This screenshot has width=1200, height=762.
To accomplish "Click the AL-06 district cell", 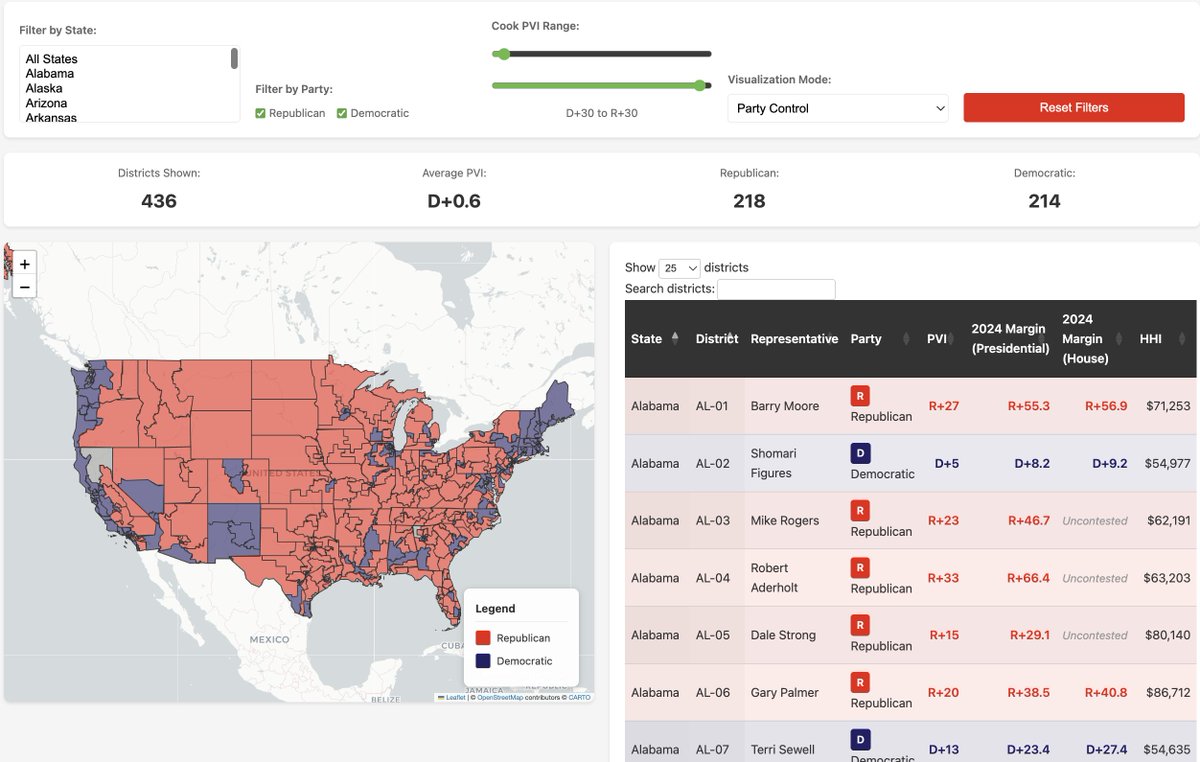I will tap(715, 692).
